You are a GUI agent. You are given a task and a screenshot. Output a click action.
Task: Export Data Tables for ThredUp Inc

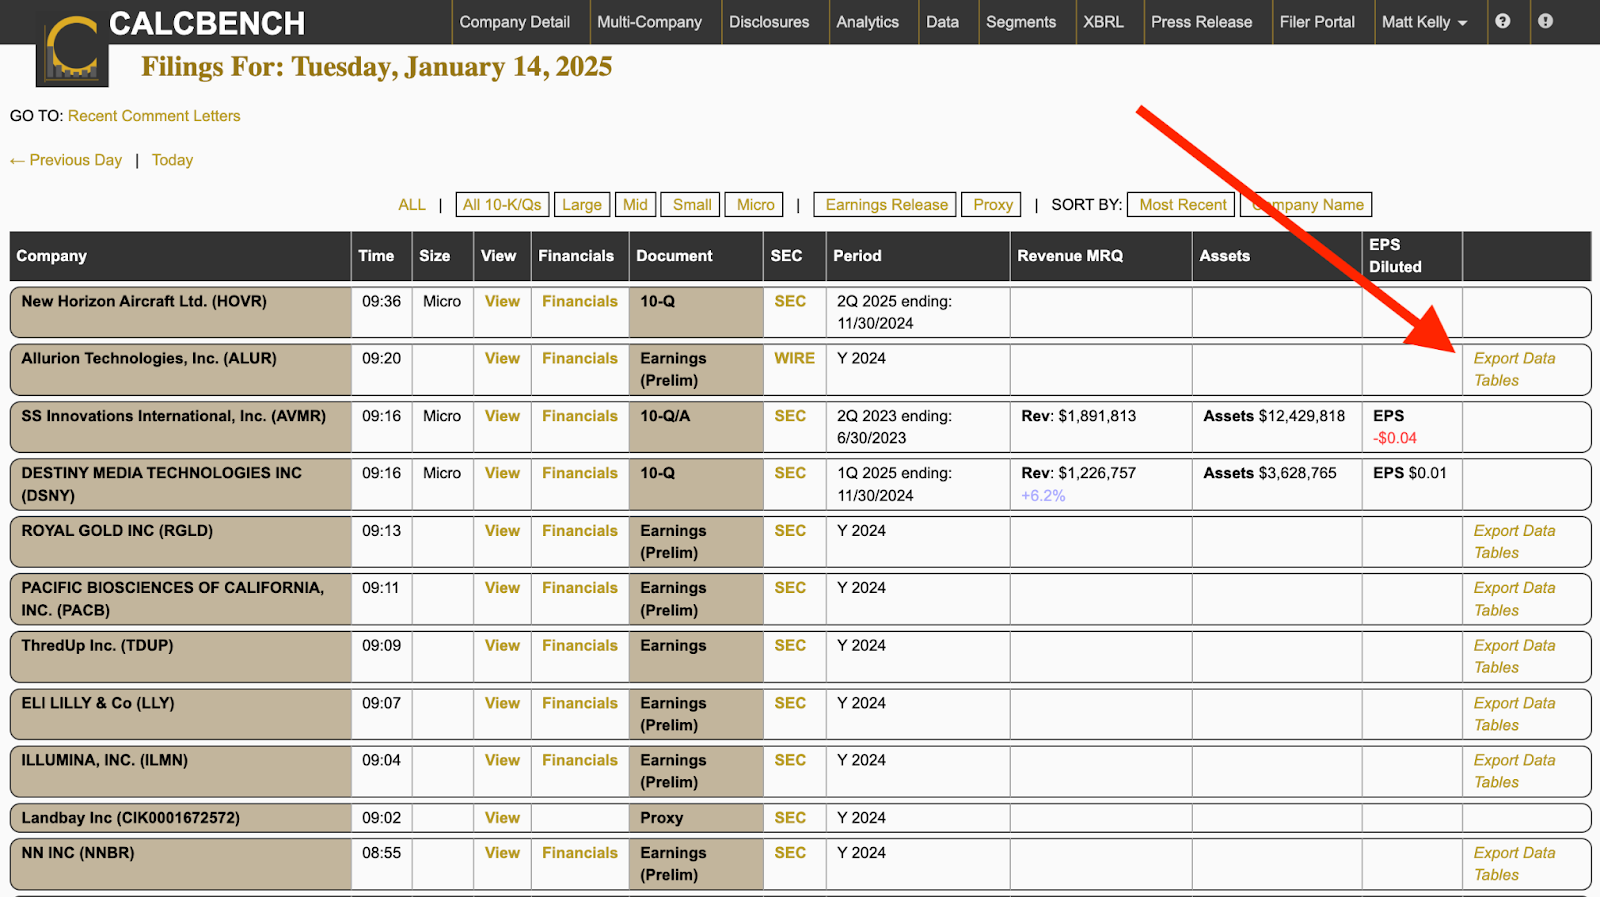(x=1514, y=657)
